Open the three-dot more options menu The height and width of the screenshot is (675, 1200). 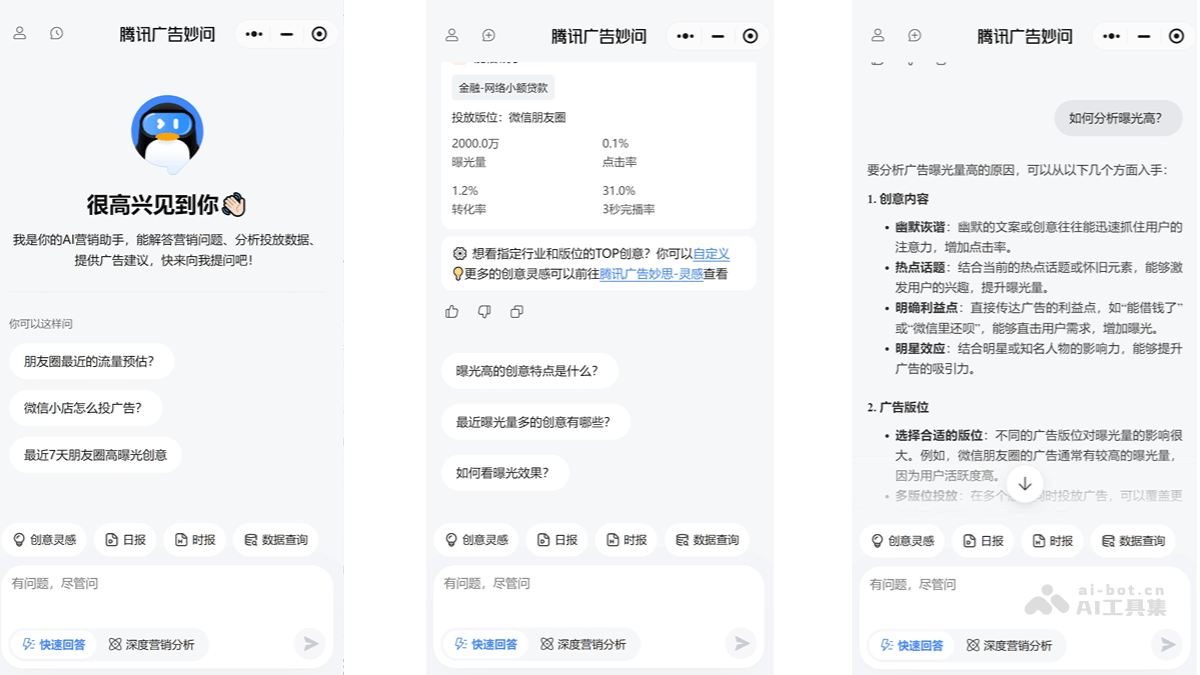click(x=253, y=33)
